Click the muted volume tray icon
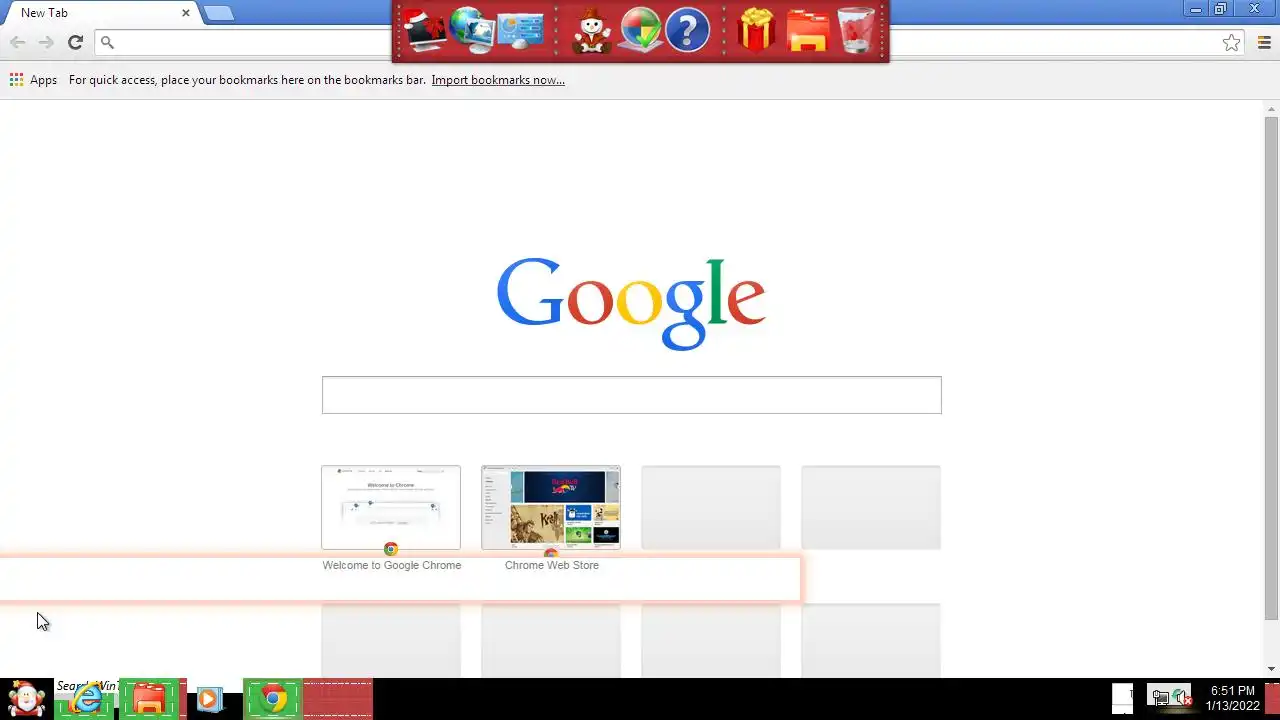The width and height of the screenshot is (1280, 720). (x=1182, y=698)
